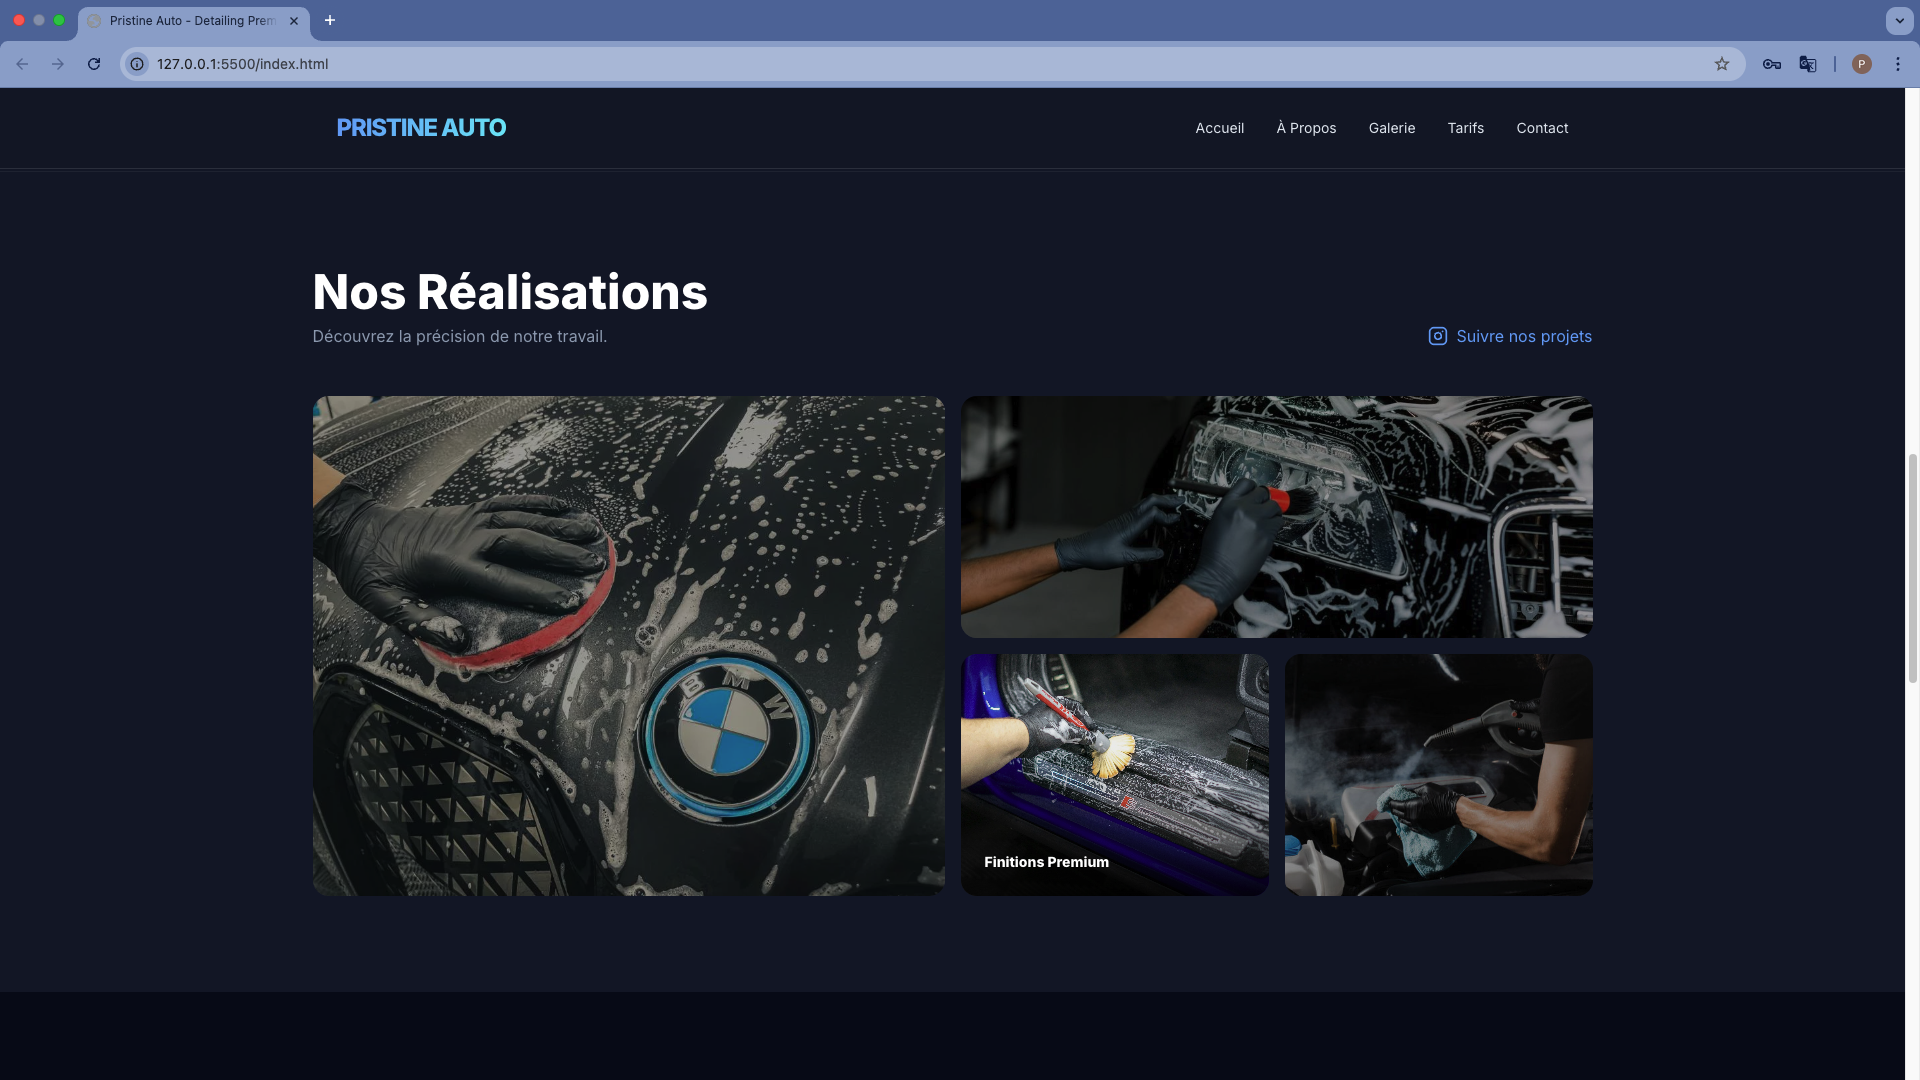This screenshot has height=1080, width=1920.
Task: Click the browser back arrow
Action: (22, 64)
